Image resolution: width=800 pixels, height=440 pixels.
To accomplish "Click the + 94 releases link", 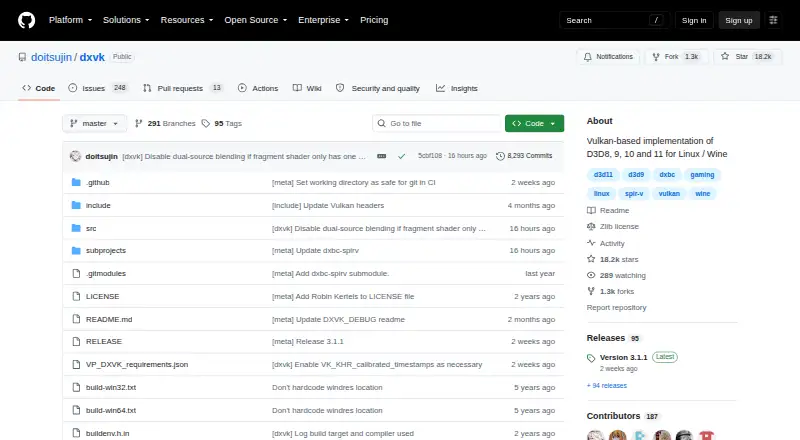I will [607, 385].
